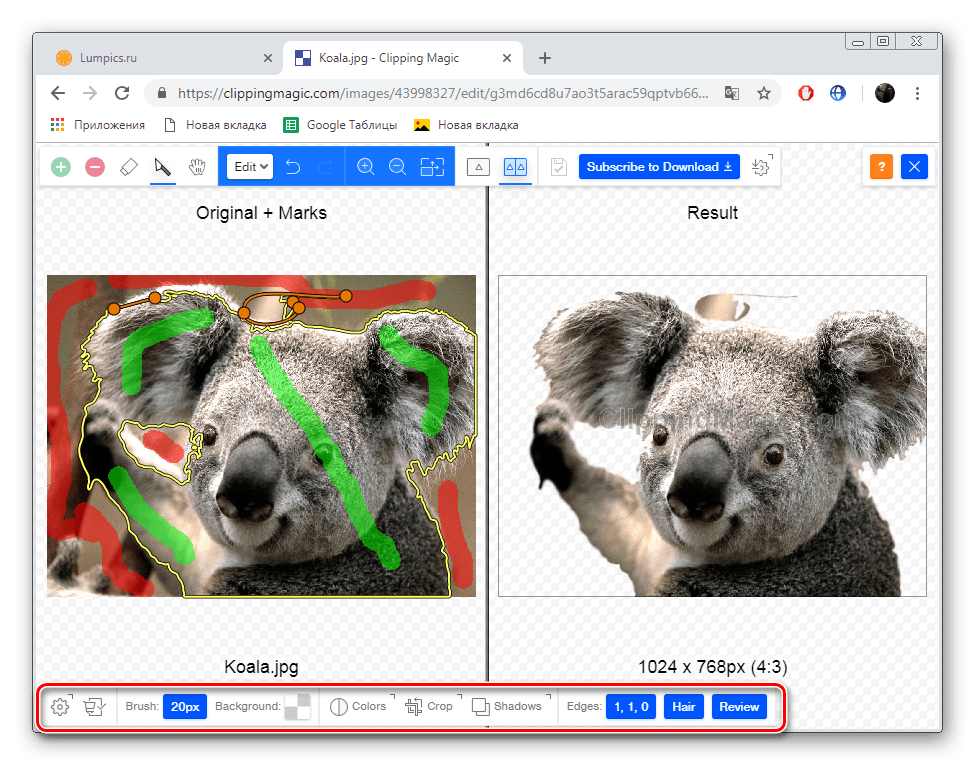Select the red Remove (minus) tool
975x765 pixels.
(95, 167)
